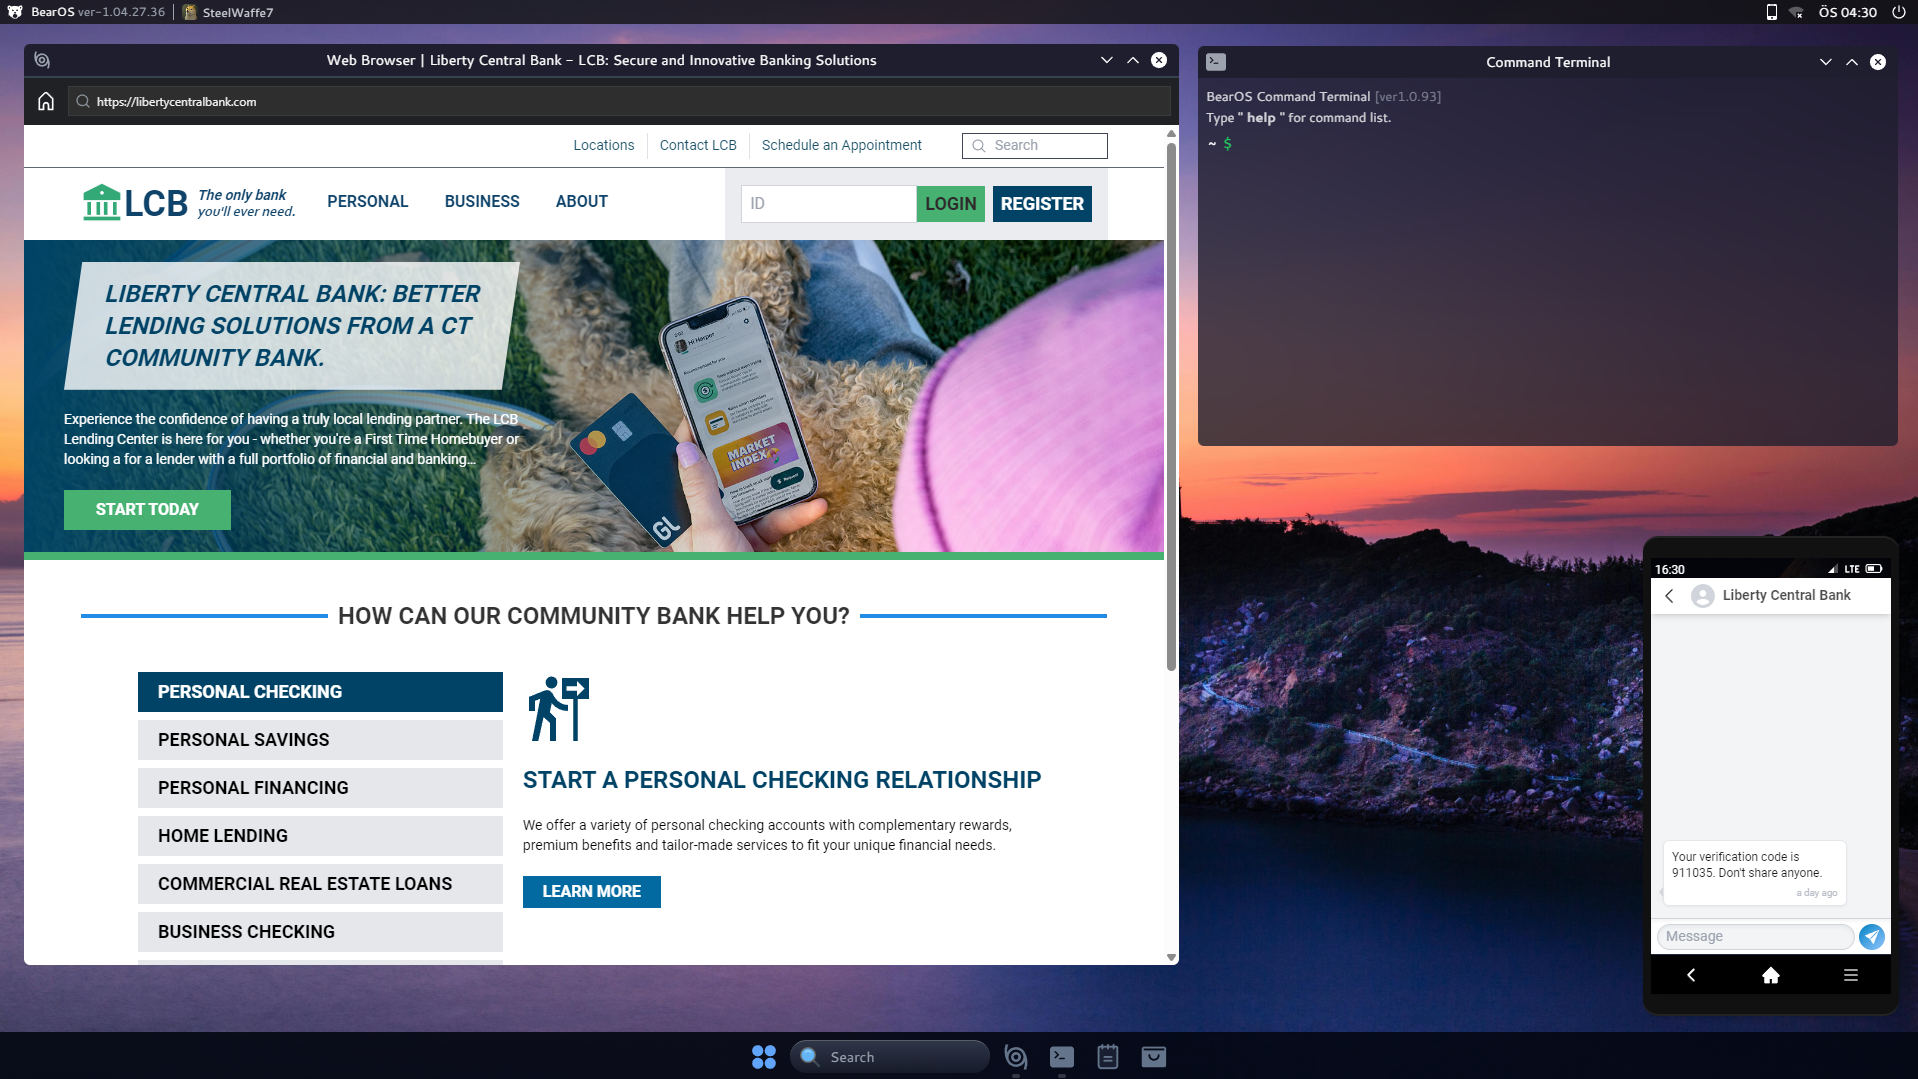
Task: Click the power icon in top bar
Action: [1898, 12]
